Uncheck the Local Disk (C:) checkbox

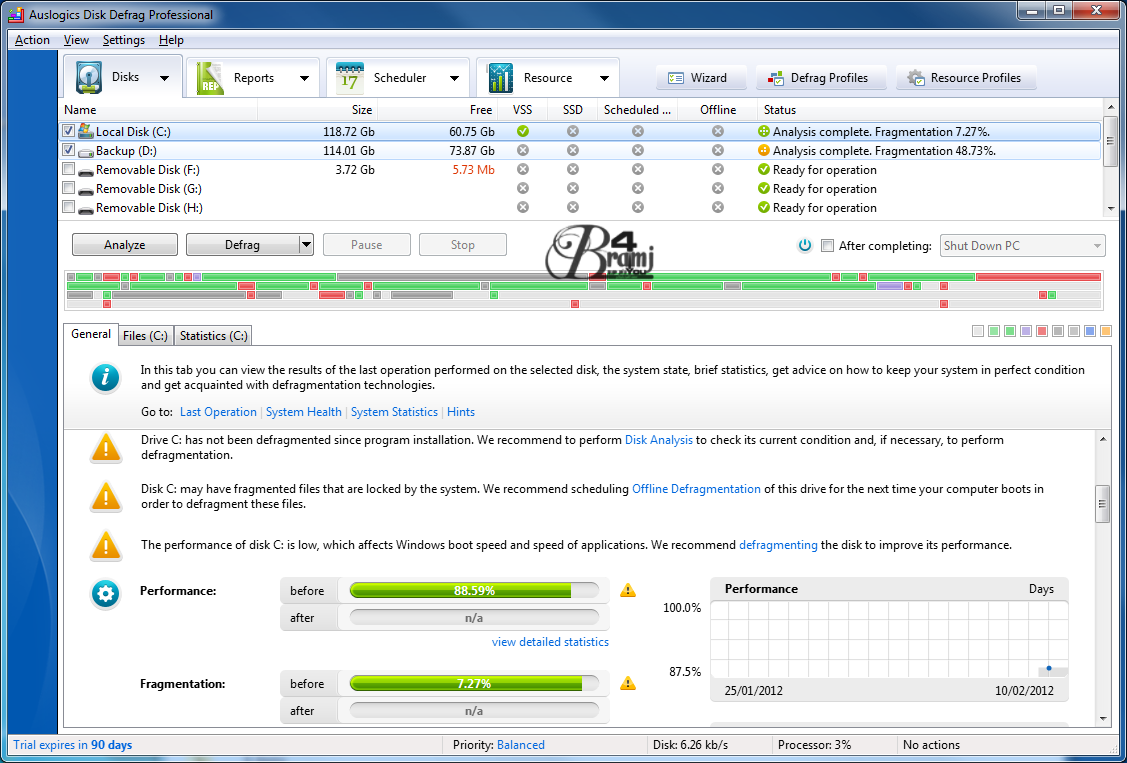click(x=67, y=130)
